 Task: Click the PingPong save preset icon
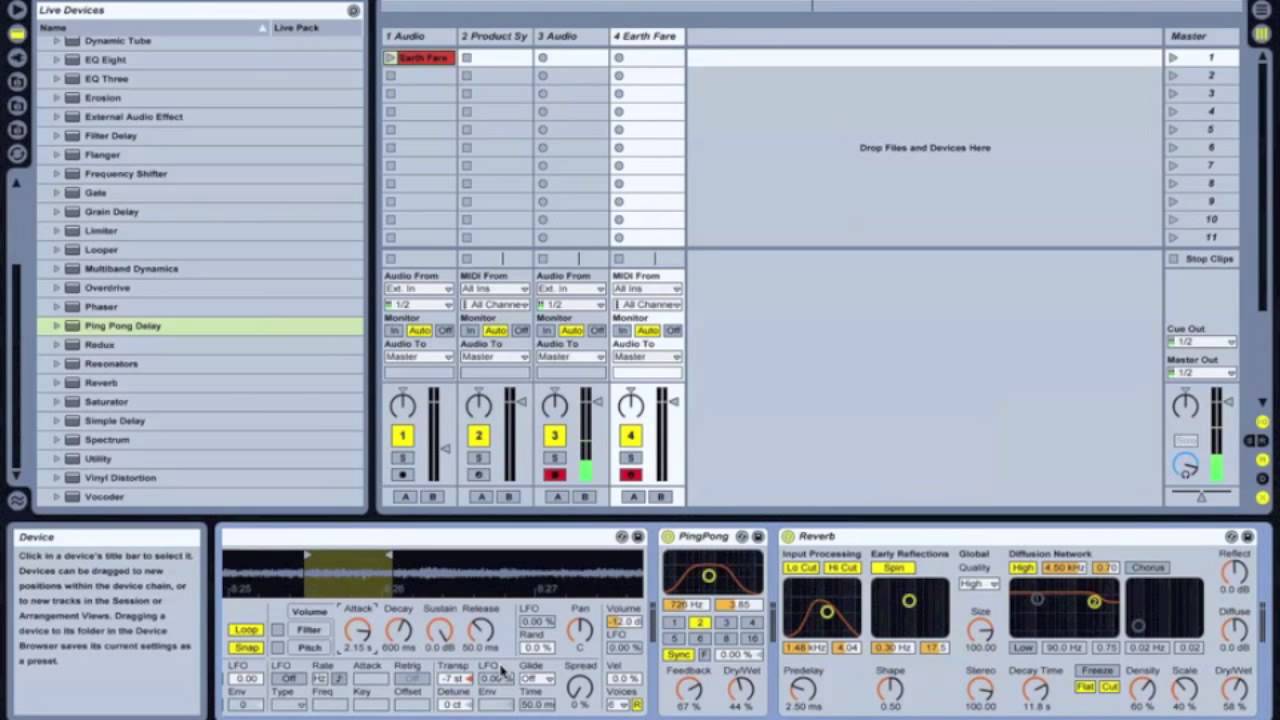tap(758, 537)
